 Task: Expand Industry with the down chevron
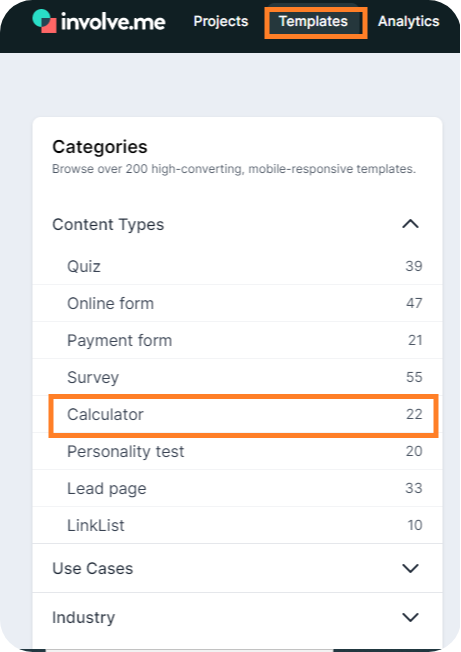pyautogui.click(x=410, y=617)
